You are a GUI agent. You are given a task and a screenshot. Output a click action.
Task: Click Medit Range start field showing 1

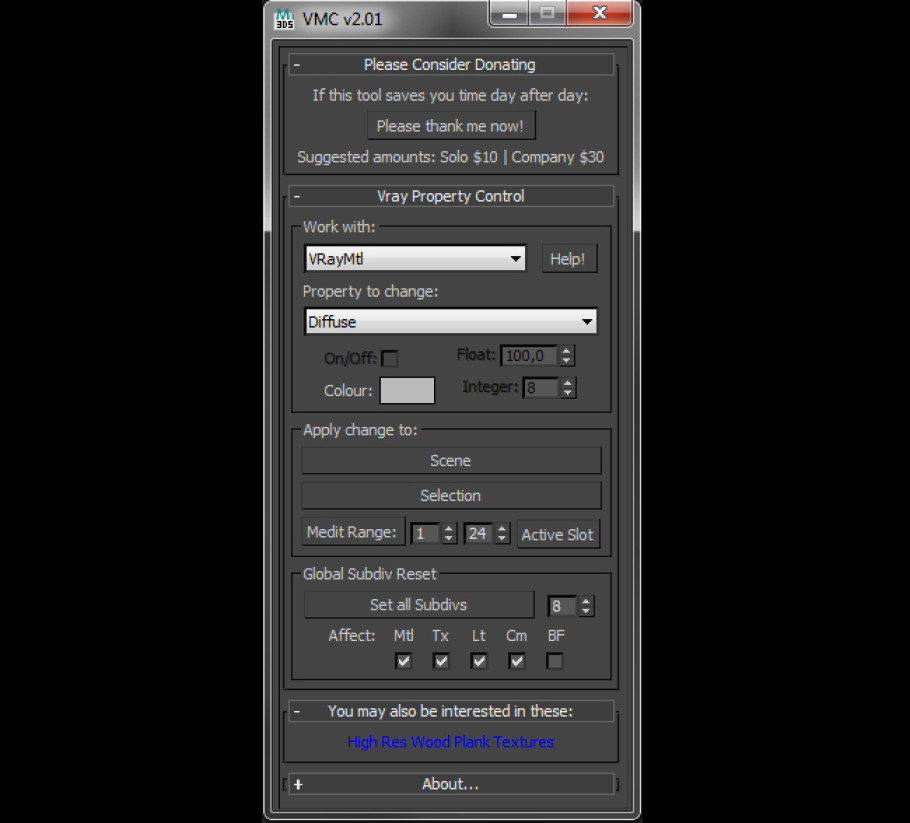(426, 533)
